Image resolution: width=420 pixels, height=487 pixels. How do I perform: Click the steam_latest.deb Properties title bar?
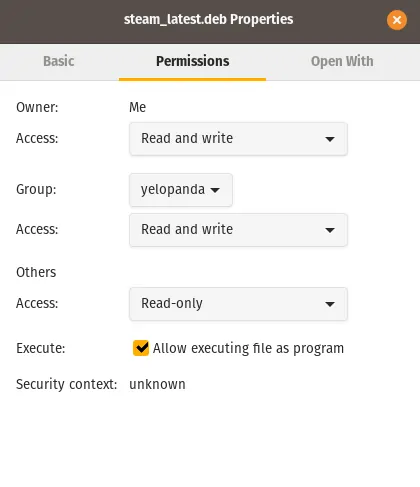click(209, 19)
